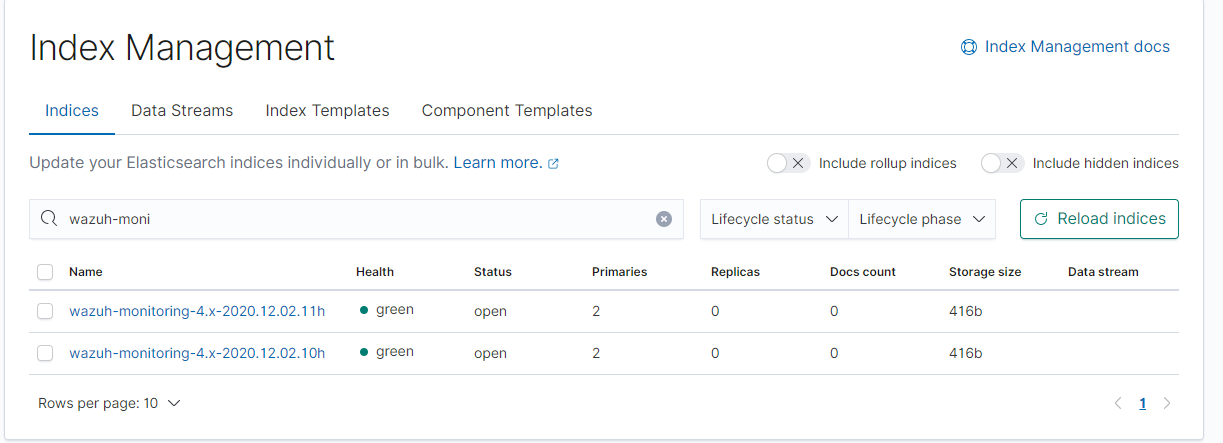
Task: Clear the wazuh-moni search text
Action: [664, 219]
